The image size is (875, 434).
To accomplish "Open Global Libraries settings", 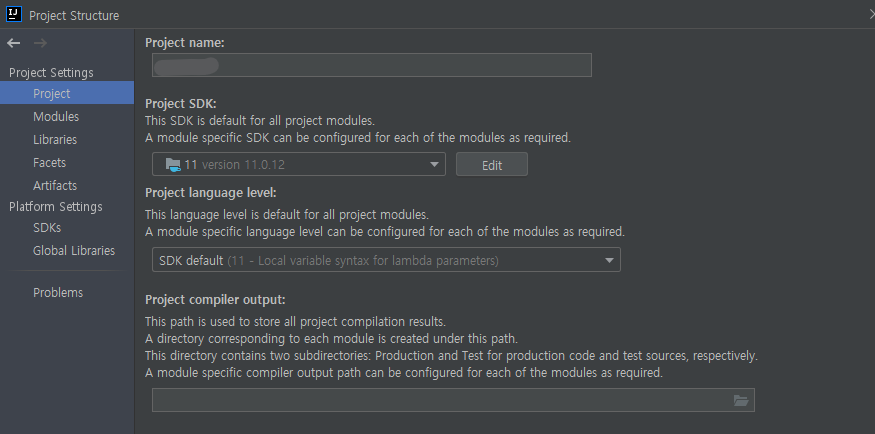I will click(x=73, y=251).
